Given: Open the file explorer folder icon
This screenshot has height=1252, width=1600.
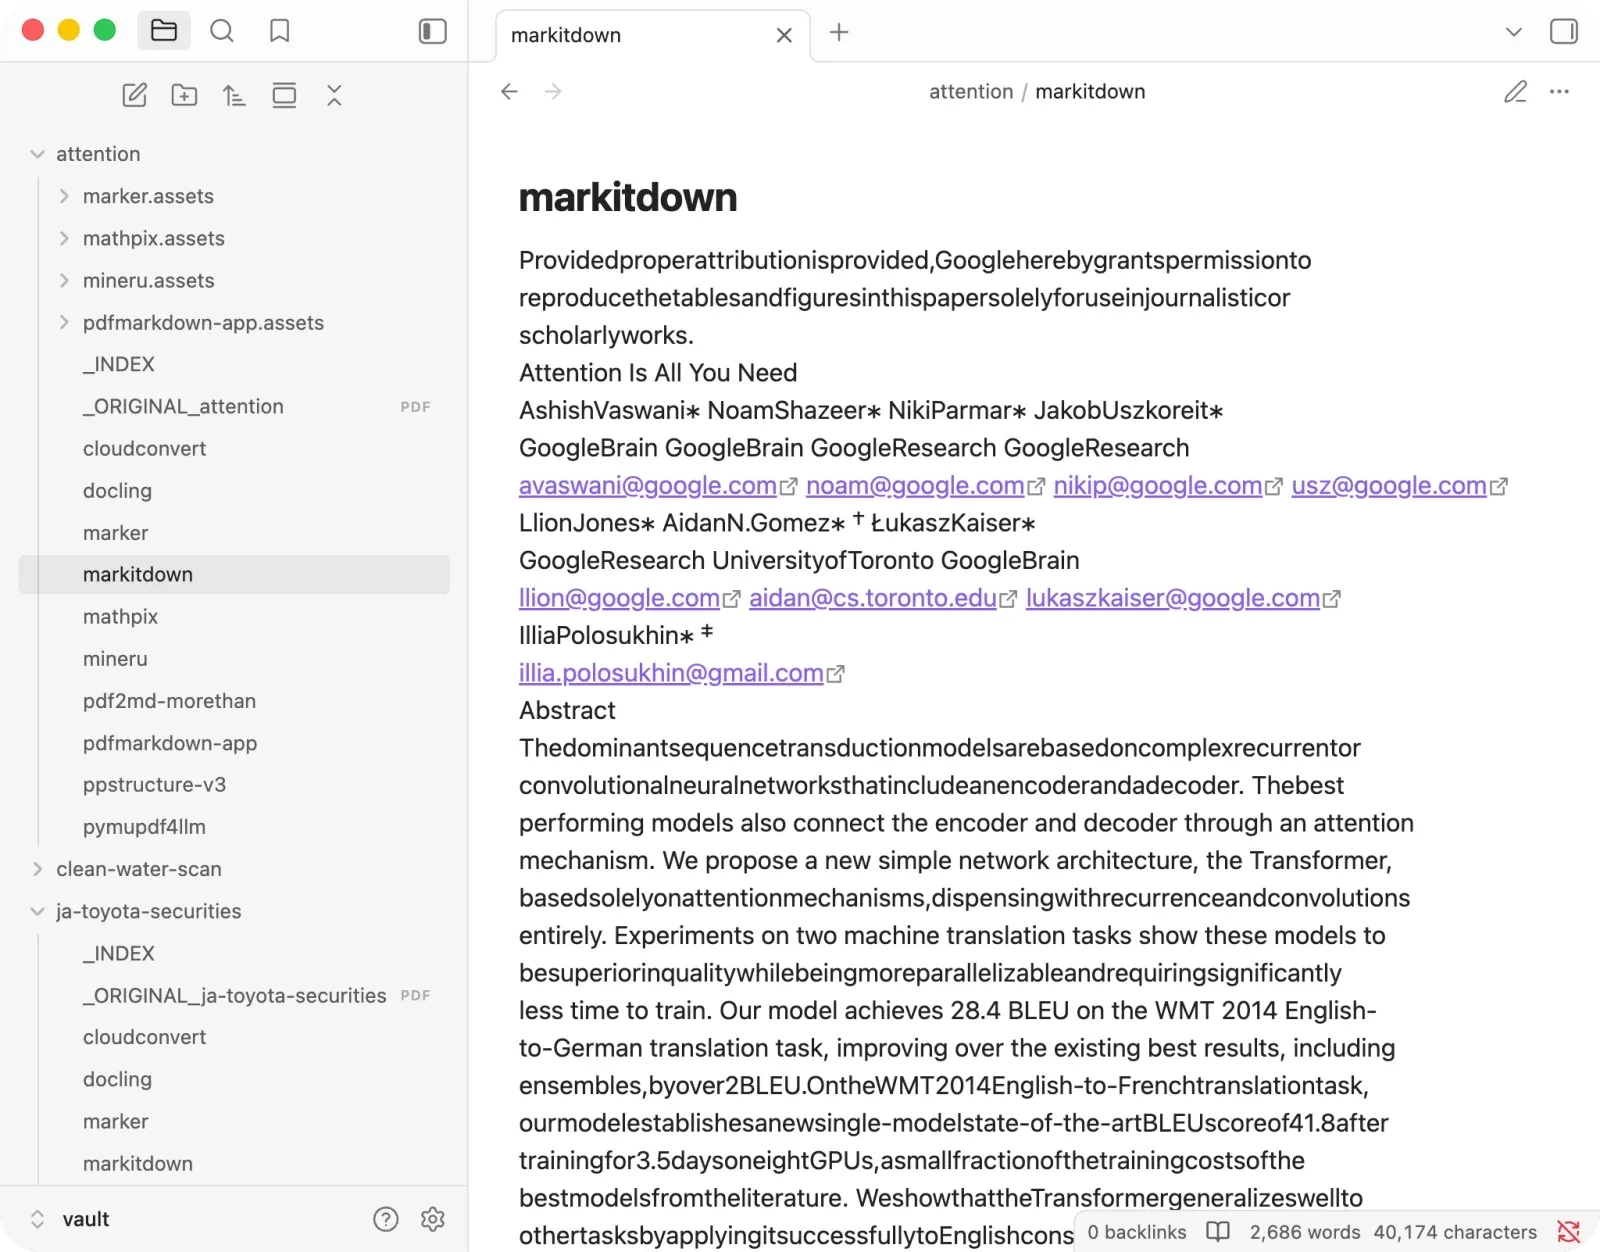Looking at the screenshot, I should coord(164,31).
